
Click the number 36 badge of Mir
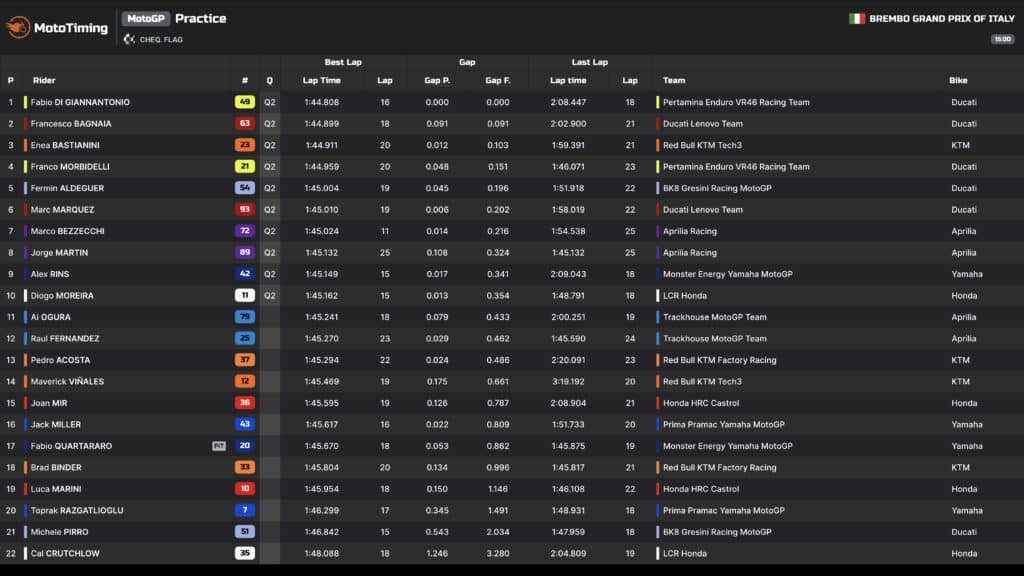[x=245, y=403]
